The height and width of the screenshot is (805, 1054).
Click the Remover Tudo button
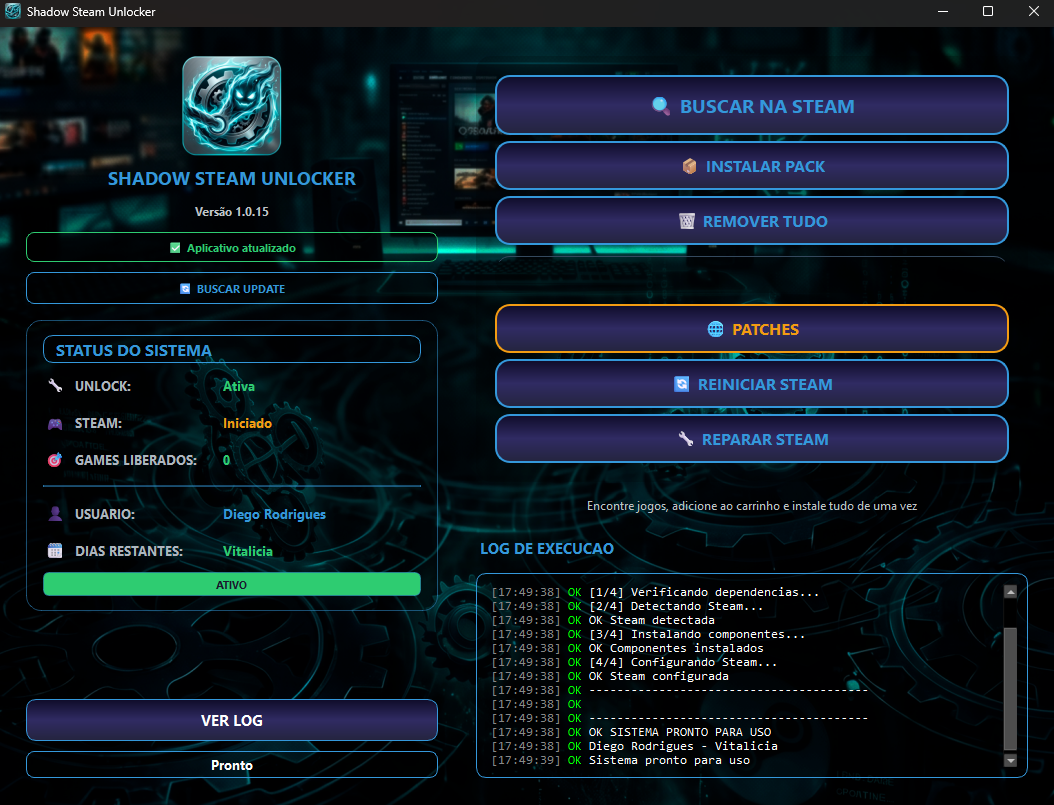[752, 221]
